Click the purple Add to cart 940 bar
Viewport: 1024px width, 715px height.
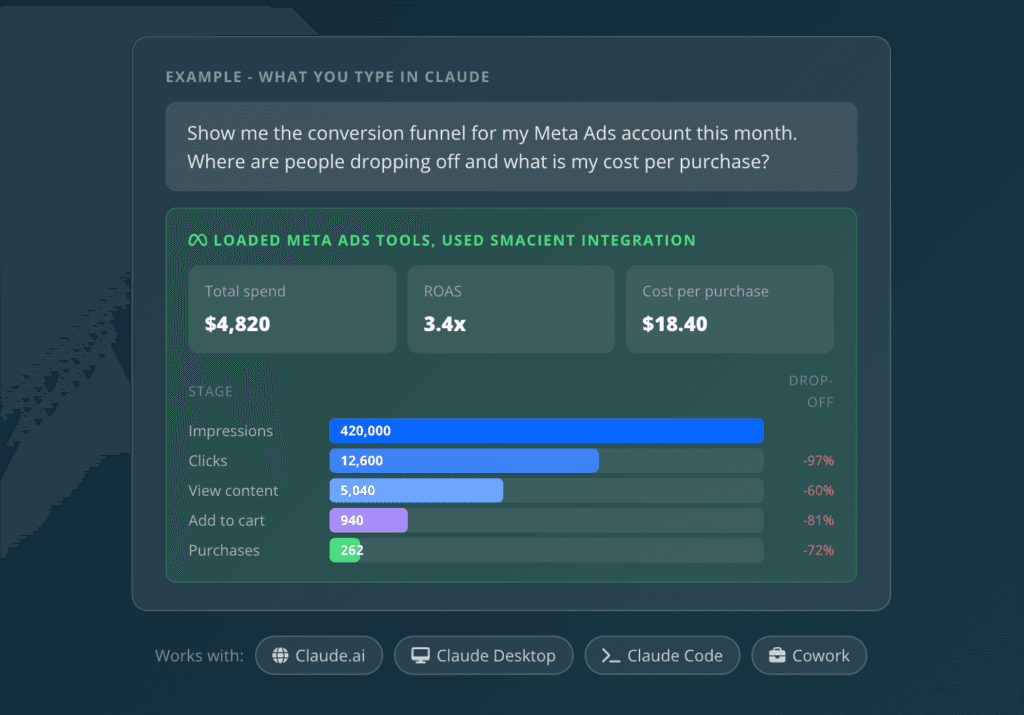click(x=369, y=521)
